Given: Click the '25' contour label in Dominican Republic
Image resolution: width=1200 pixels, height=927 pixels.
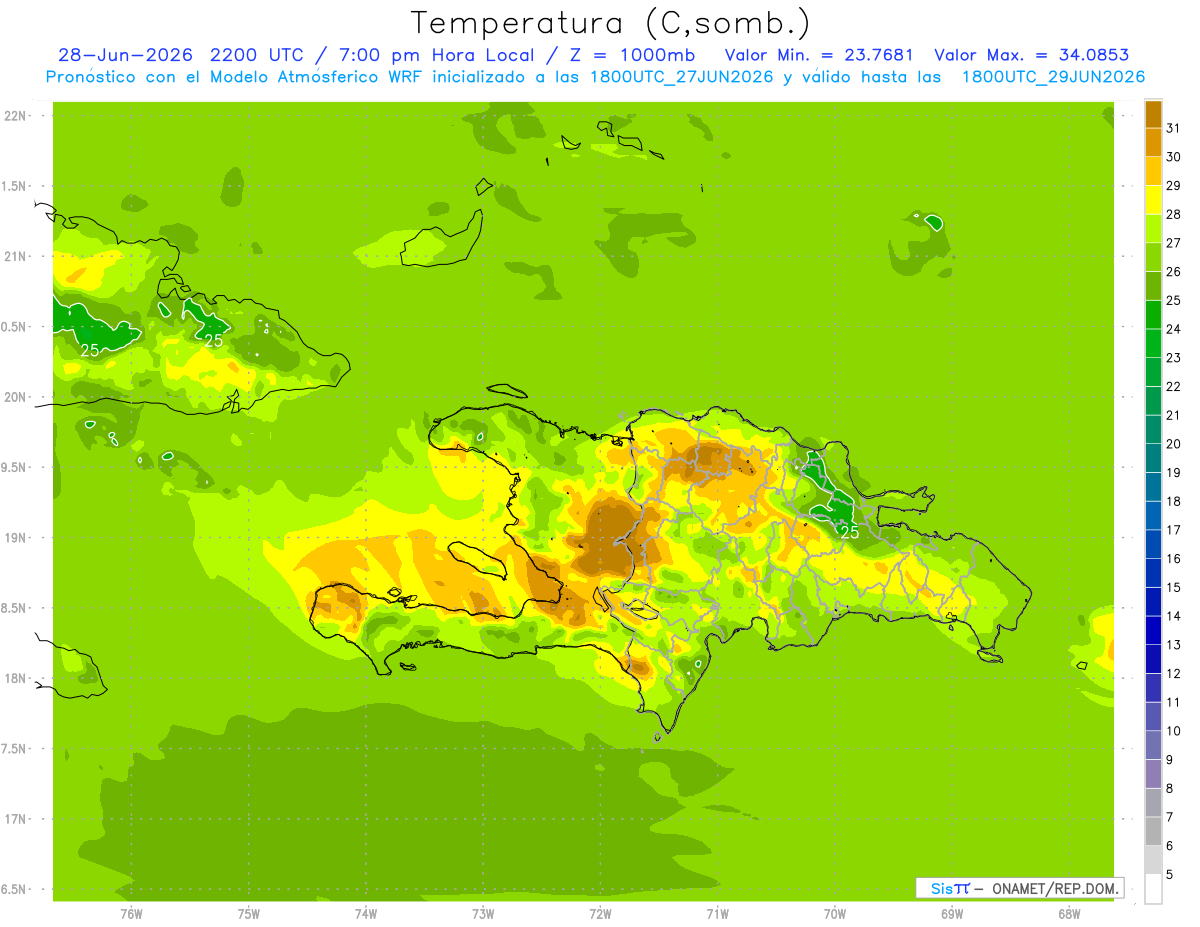Looking at the screenshot, I should coord(849,533).
